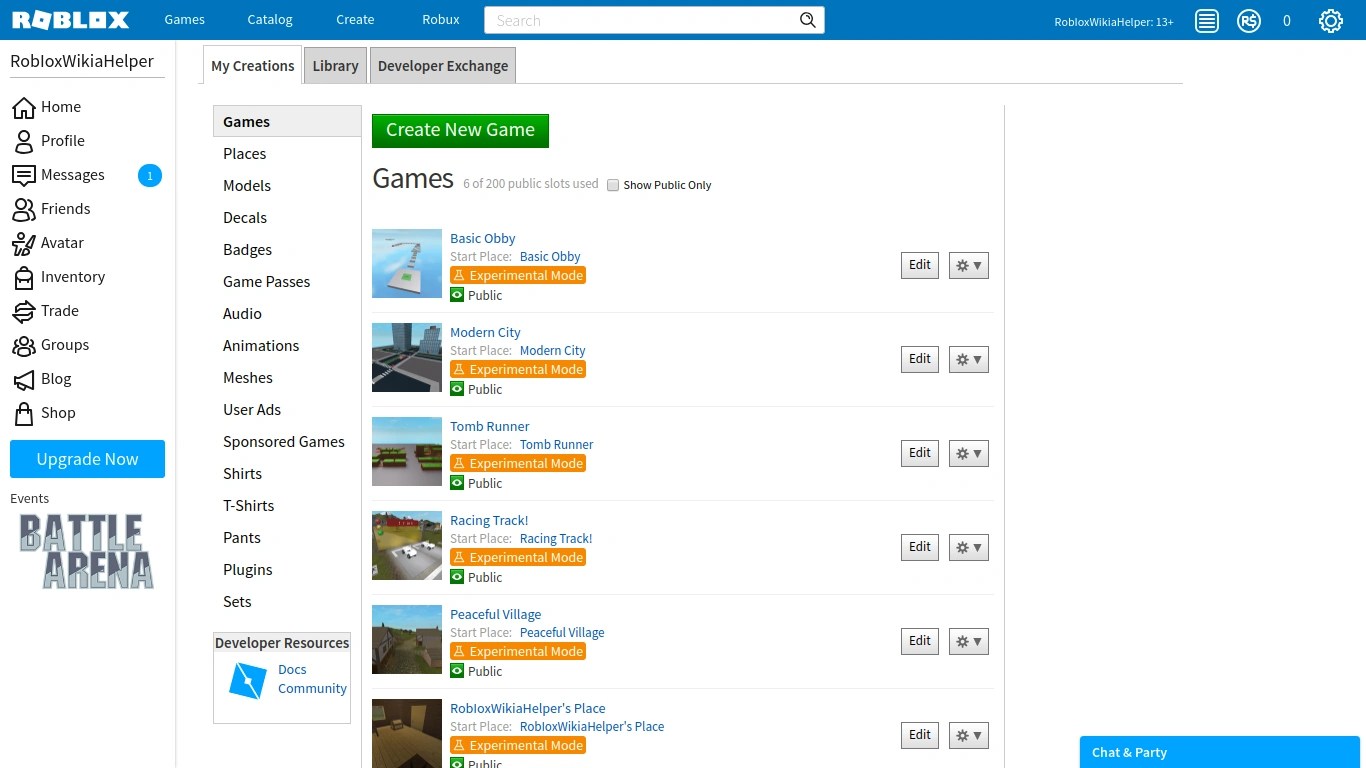The width and height of the screenshot is (1366, 768).
Task: Open gear dropdown for Peaceful Village
Action: [x=968, y=641]
